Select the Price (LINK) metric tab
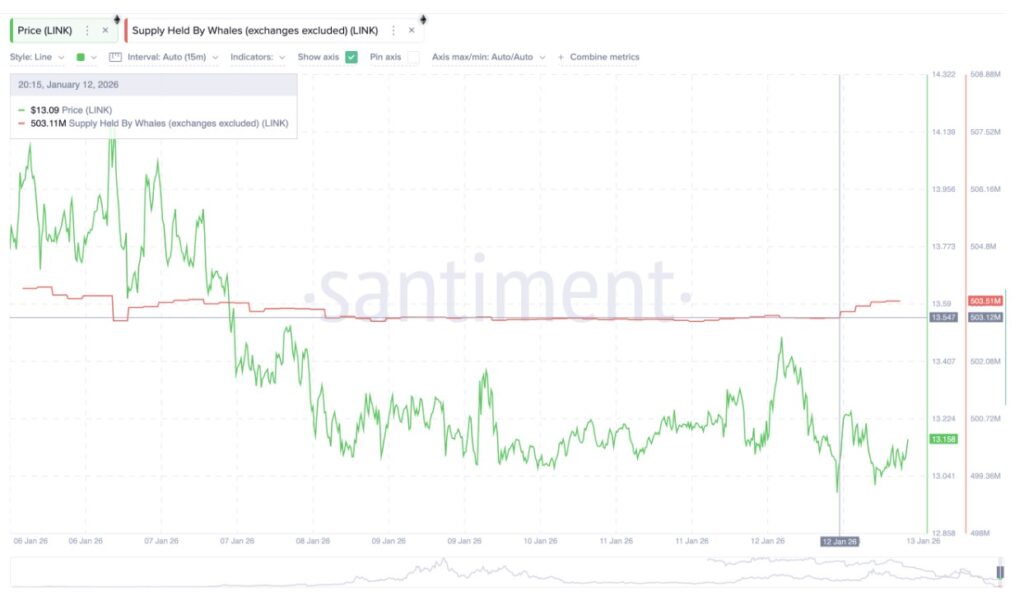This screenshot has height=596, width=1024. tap(44, 31)
